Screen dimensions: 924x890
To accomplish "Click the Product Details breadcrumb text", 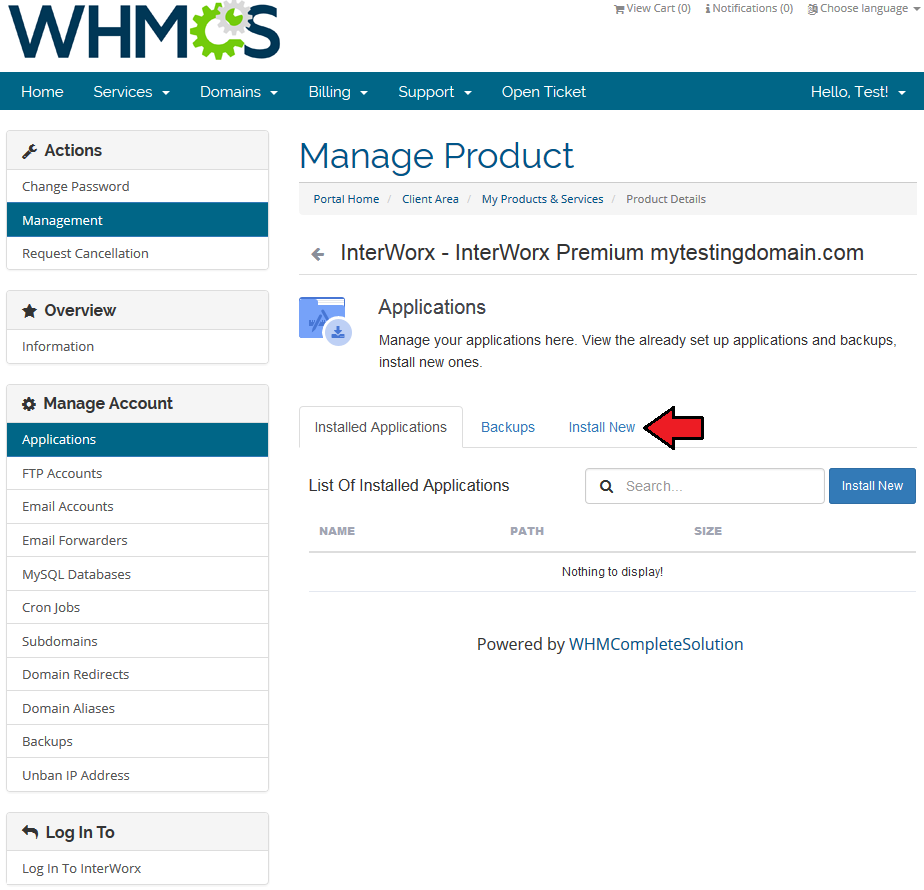I will point(666,199).
